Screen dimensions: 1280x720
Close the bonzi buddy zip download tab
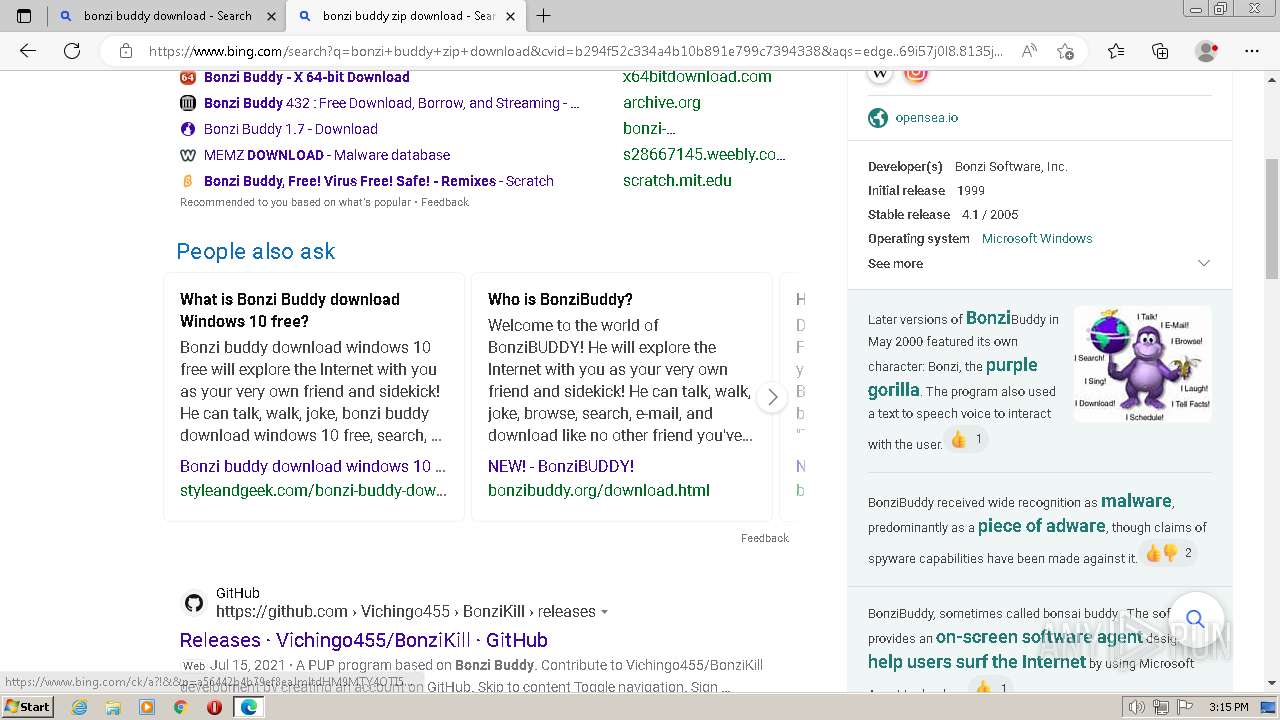pyautogui.click(x=510, y=16)
